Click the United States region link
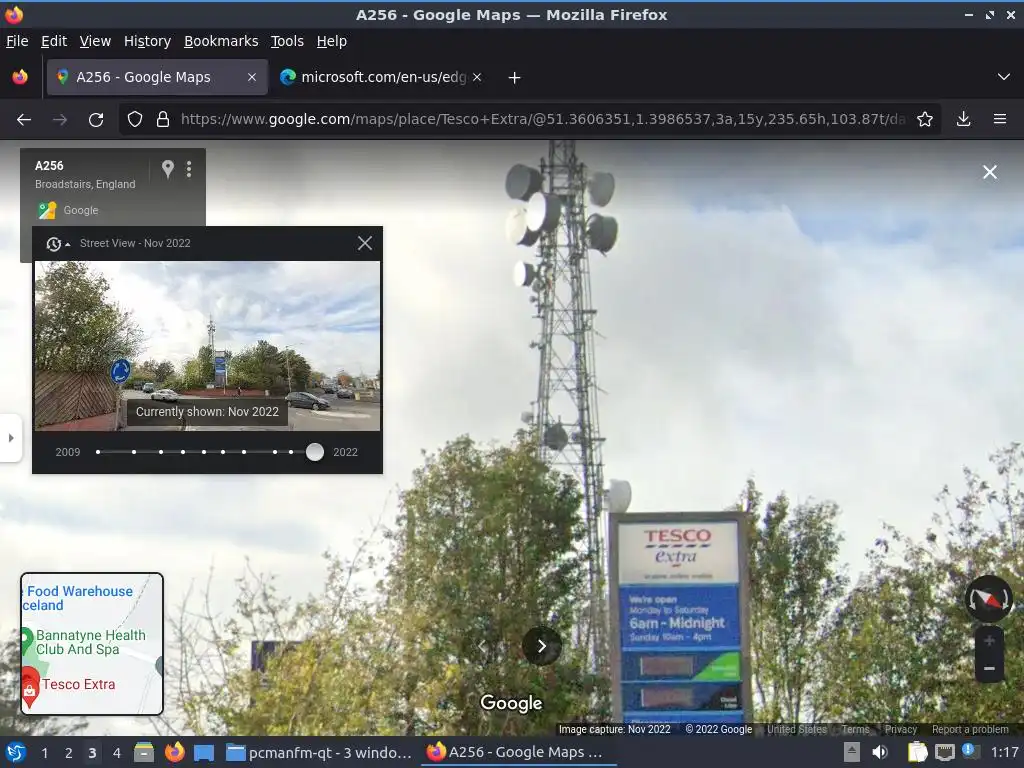Viewport: 1024px width, 768px height. point(797,729)
